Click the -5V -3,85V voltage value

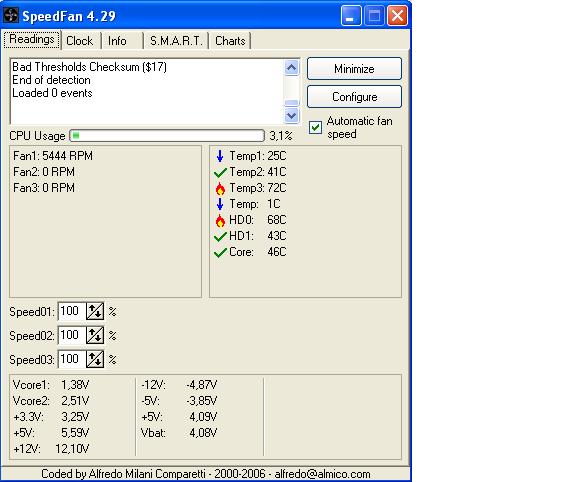202,401
